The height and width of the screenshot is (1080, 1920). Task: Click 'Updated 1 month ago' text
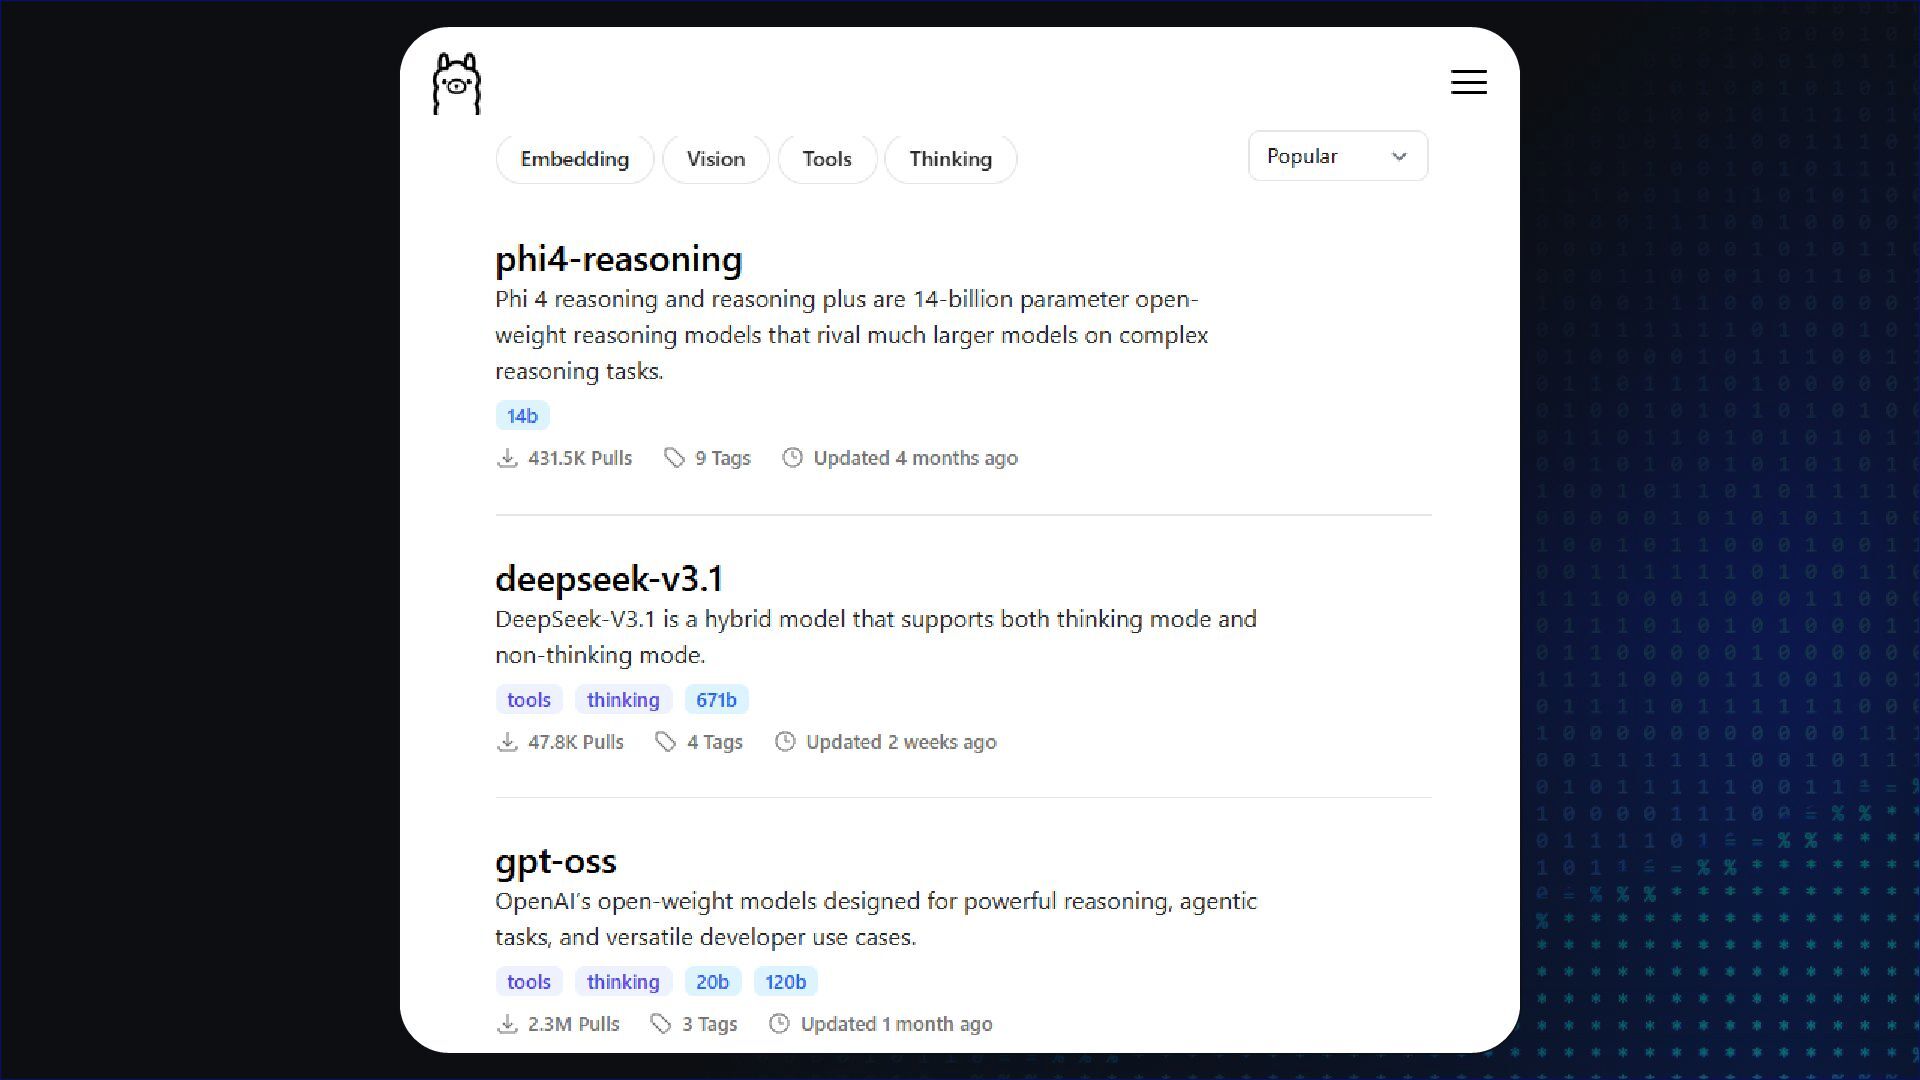tap(897, 1024)
